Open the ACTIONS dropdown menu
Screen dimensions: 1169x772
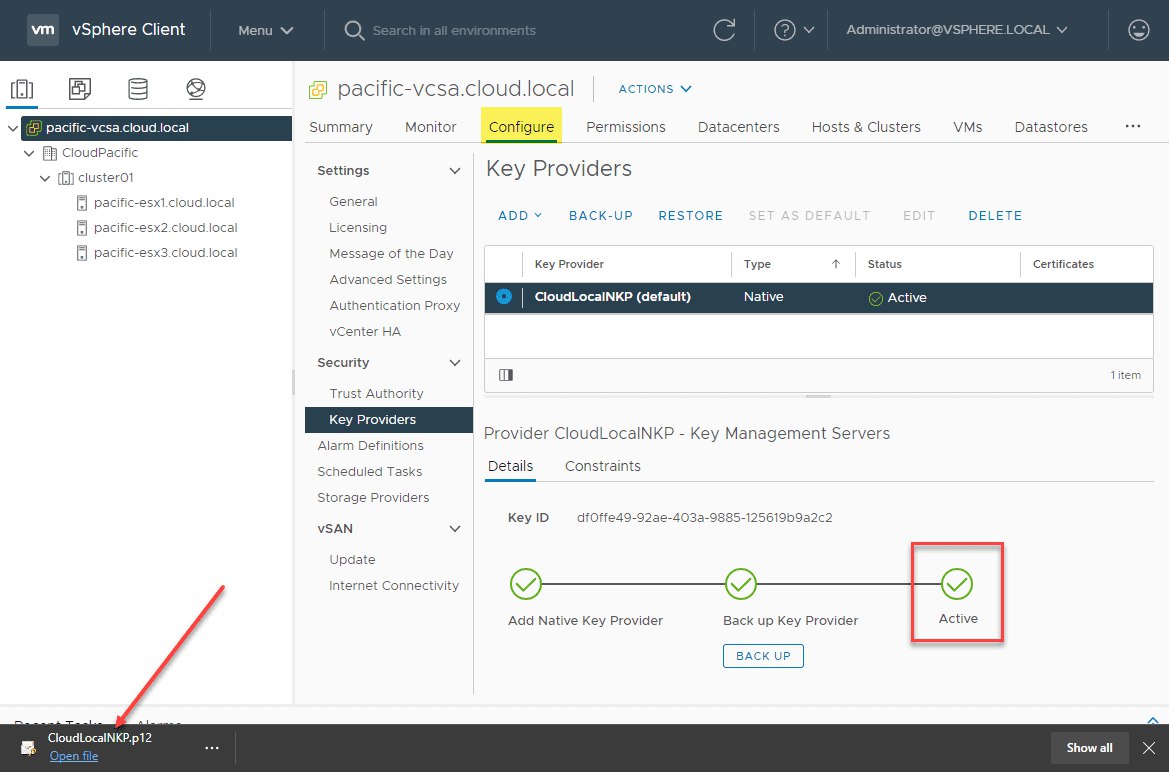[x=655, y=89]
